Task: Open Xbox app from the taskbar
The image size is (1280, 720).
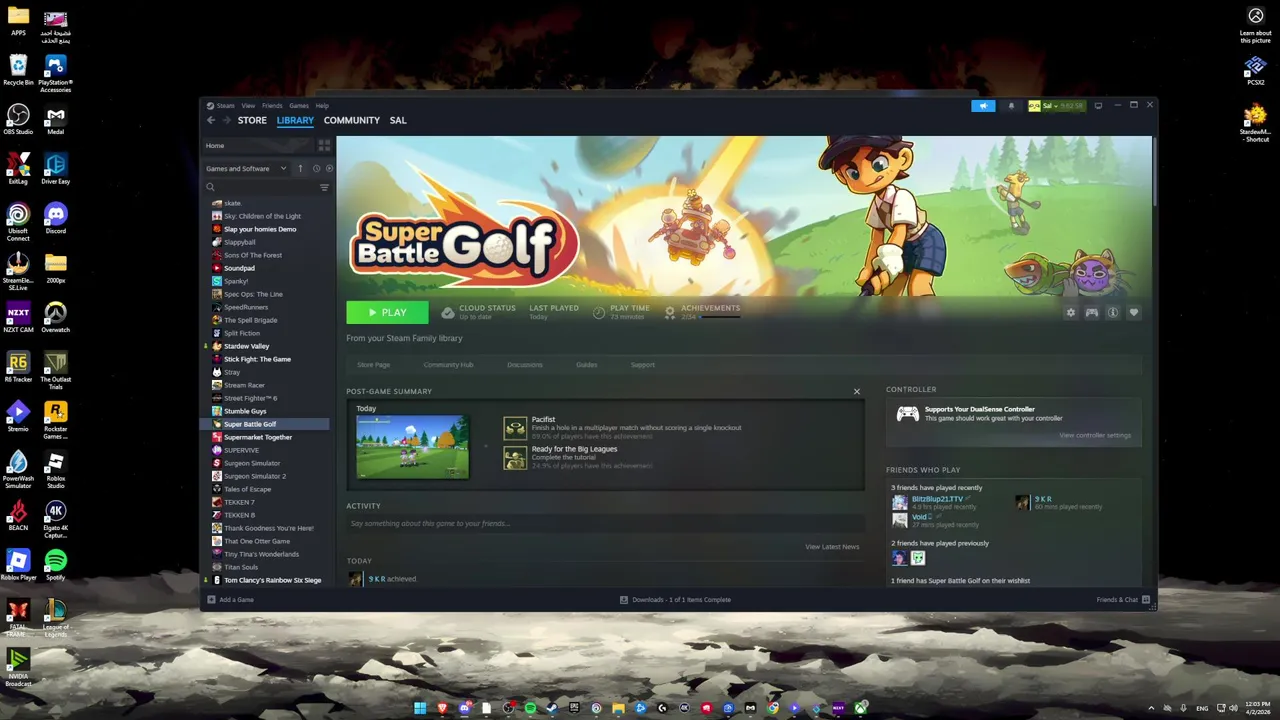Action: 860,708
